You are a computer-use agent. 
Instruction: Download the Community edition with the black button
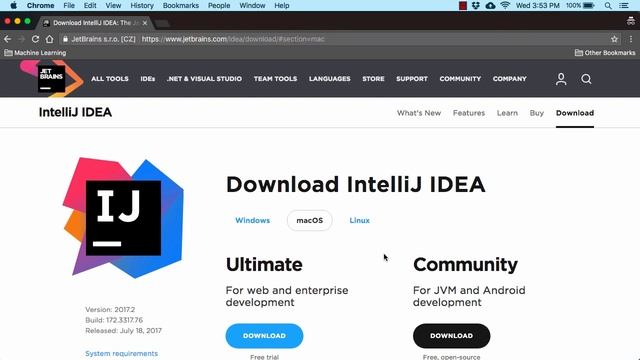pyautogui.click(x=451, y=336)
